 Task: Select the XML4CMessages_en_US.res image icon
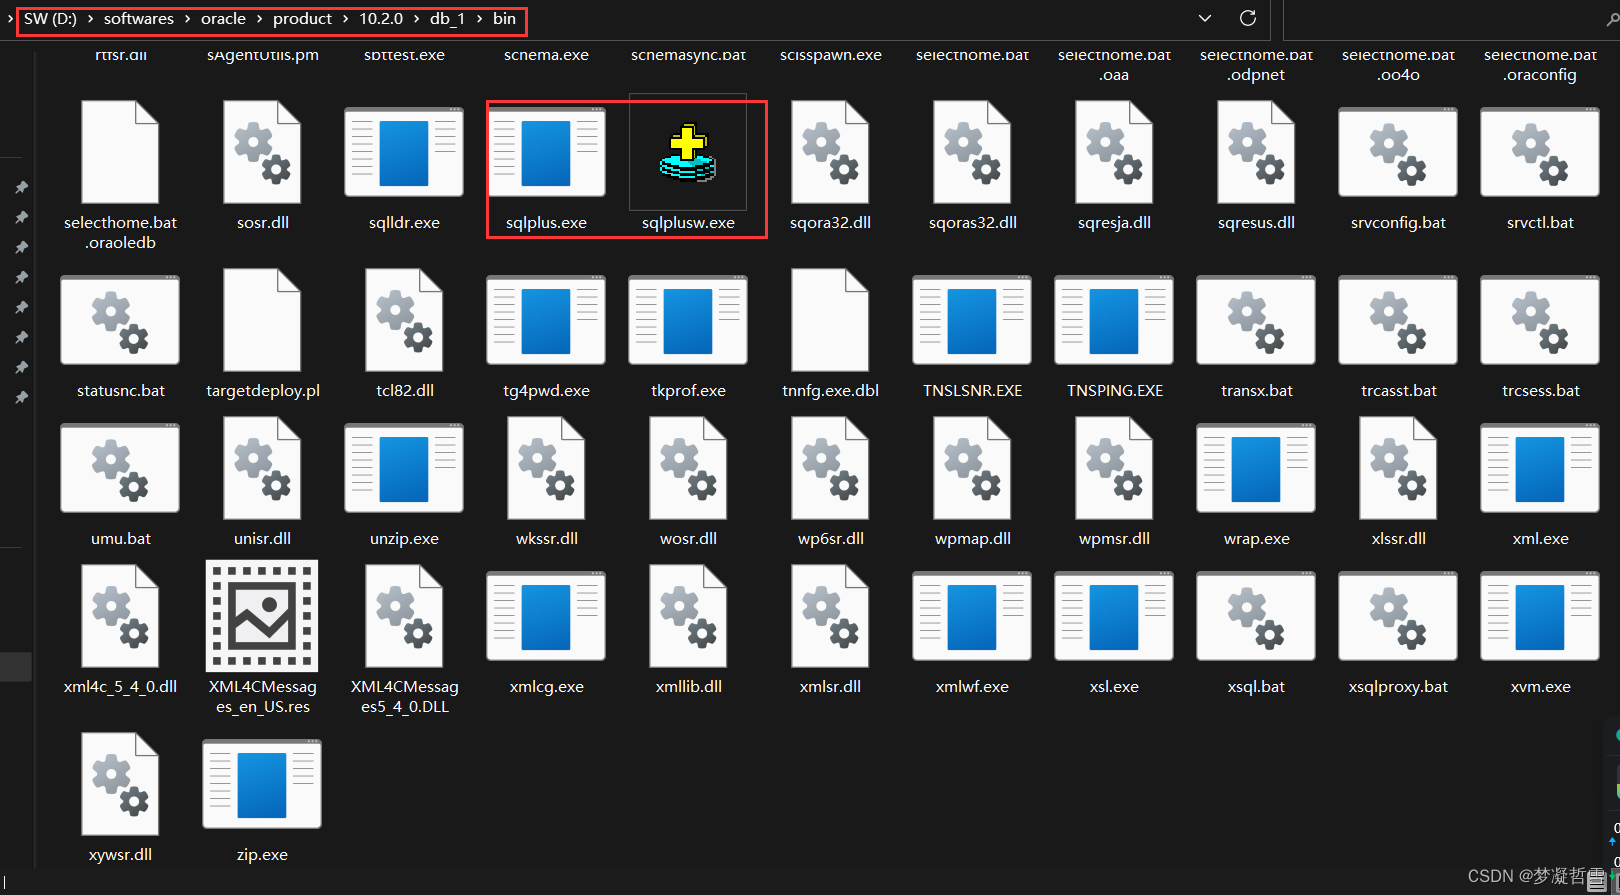pos(262,616)
